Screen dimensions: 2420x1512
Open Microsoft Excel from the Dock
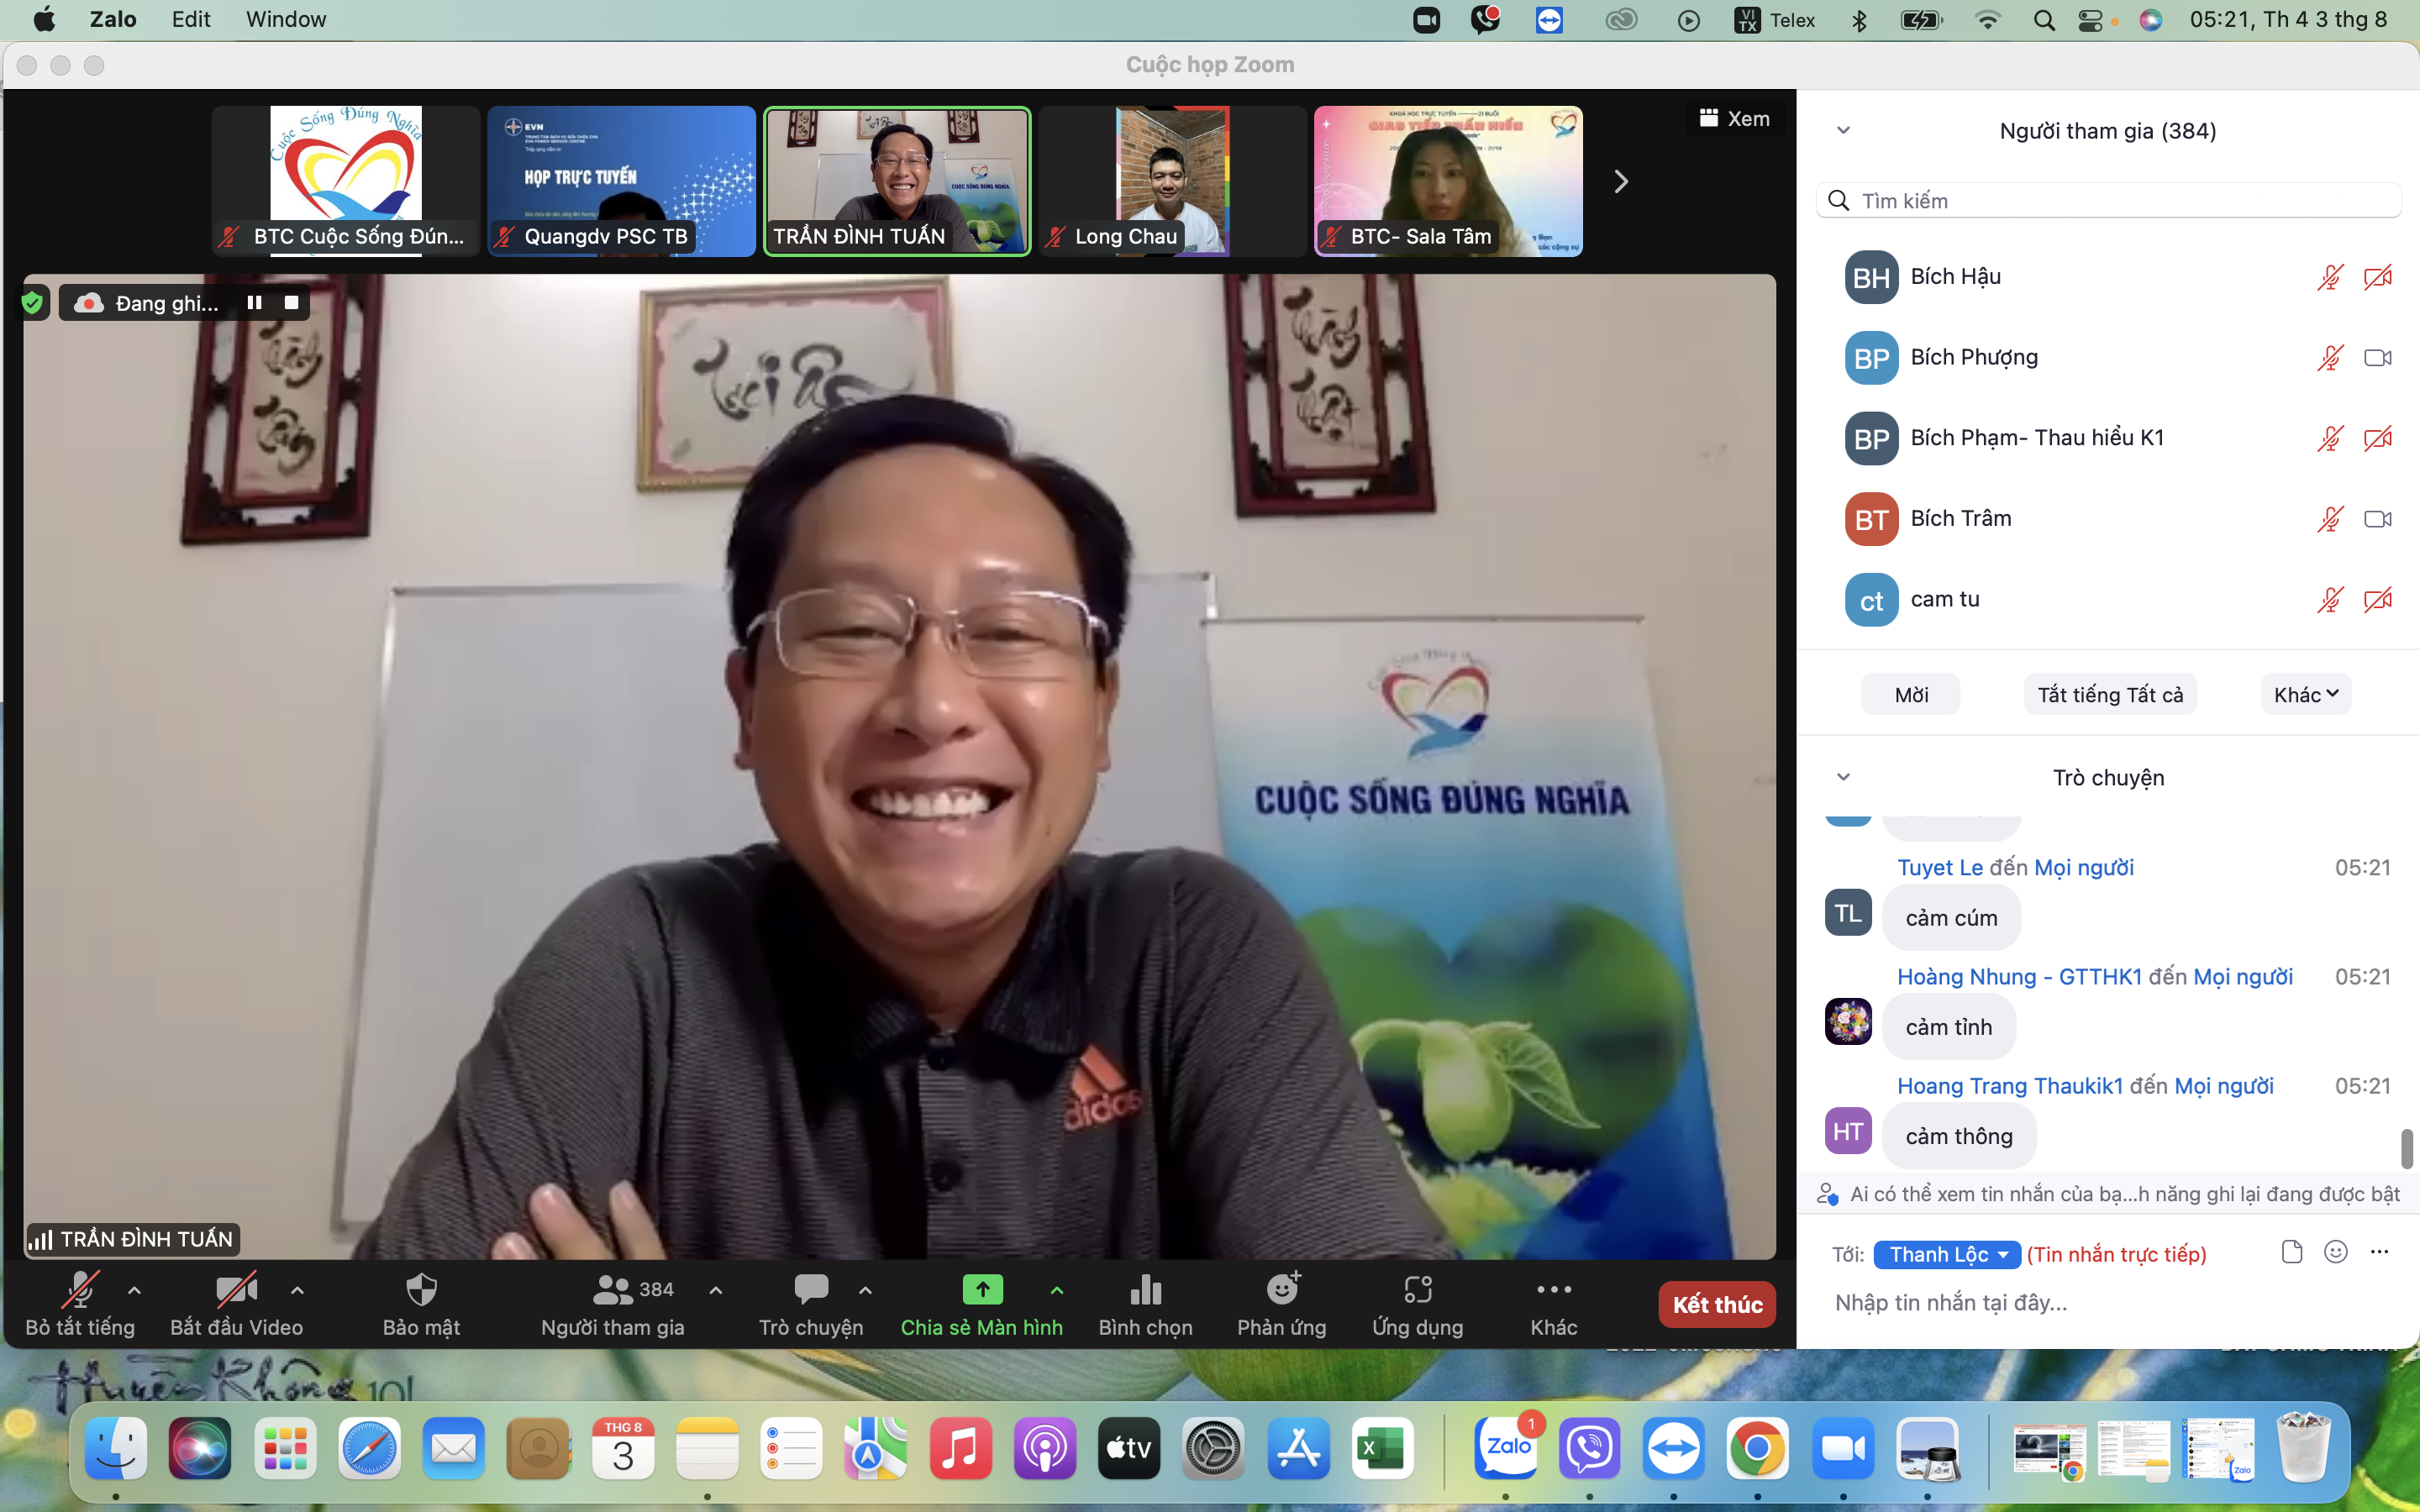[x=1383, y=1447]
